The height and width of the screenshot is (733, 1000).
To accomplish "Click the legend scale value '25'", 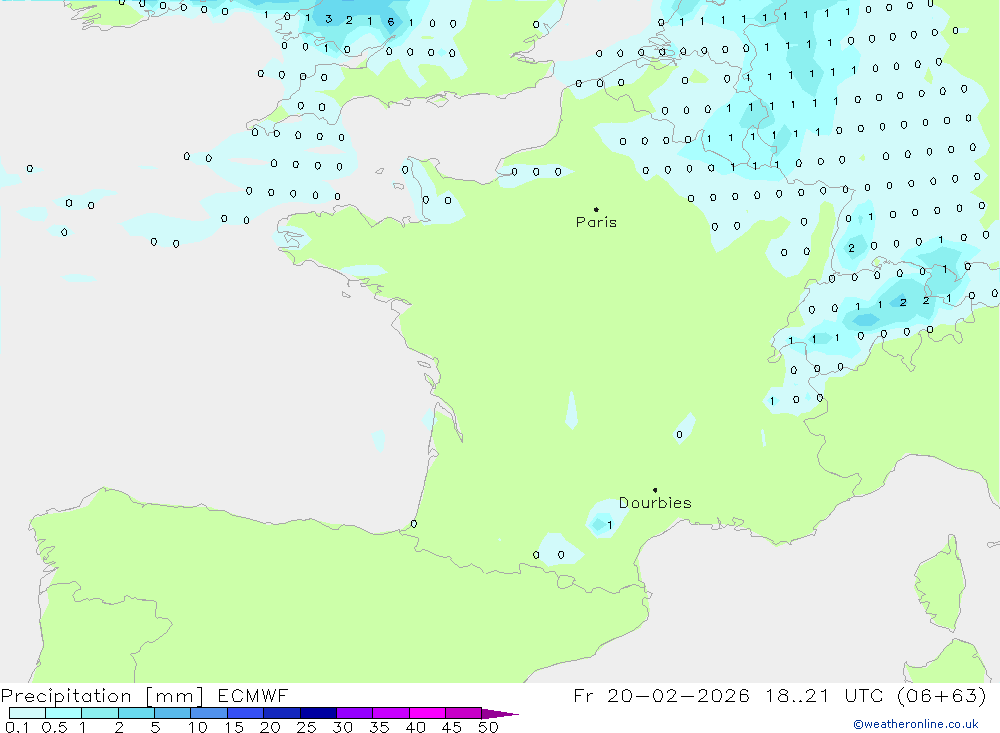I will click(306, 727).
